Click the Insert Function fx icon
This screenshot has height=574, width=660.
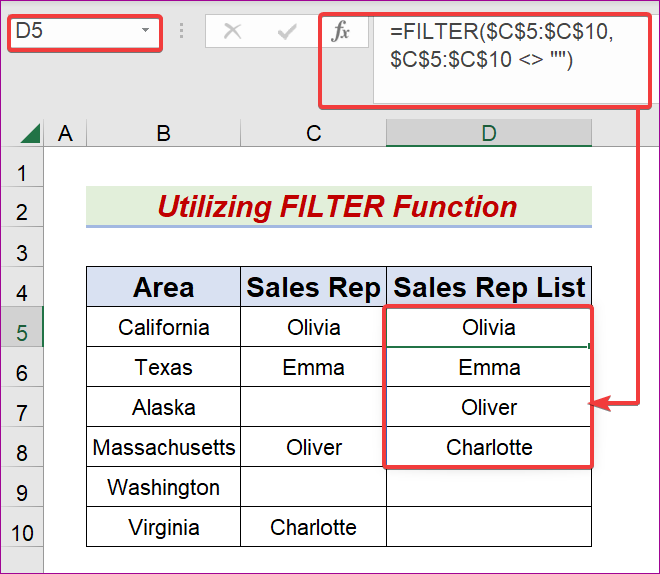(341, 32)
